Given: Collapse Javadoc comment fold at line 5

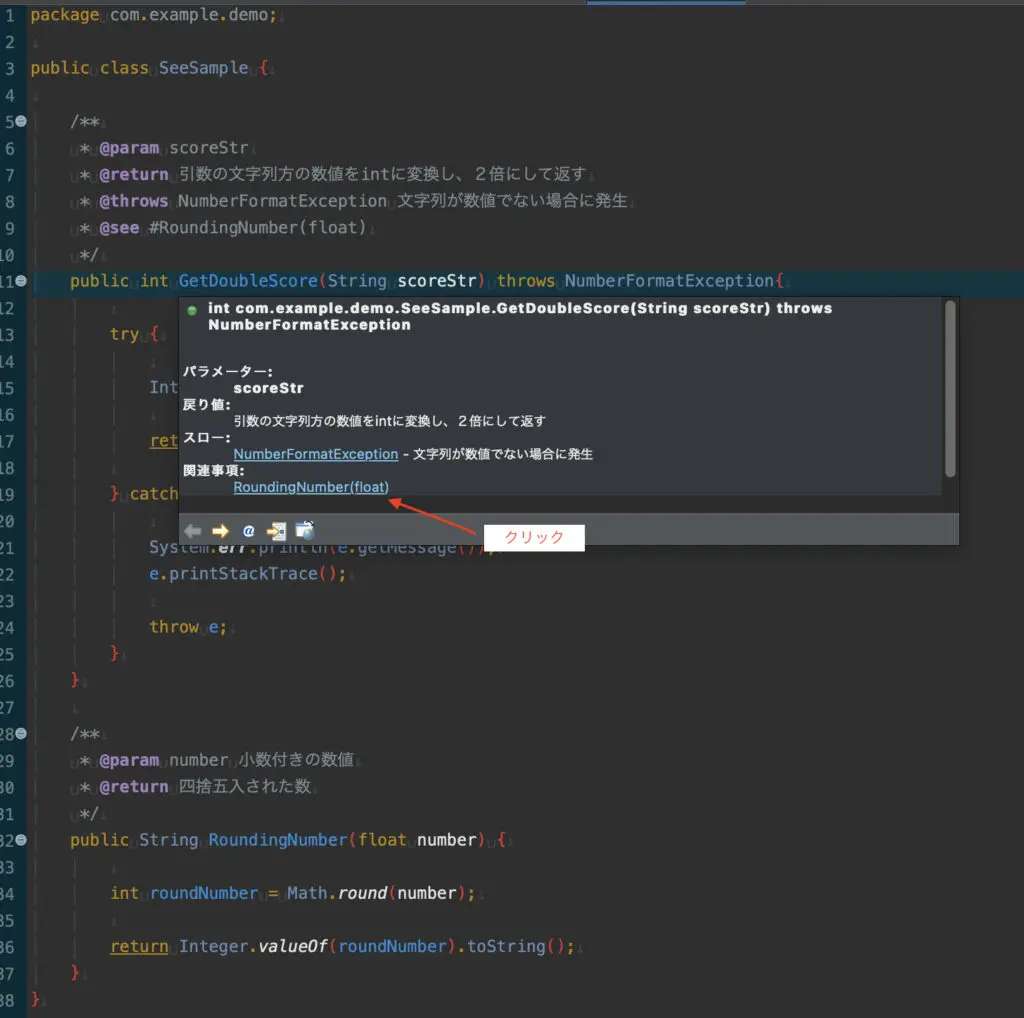Looking at the screenshot, I should coord(21,121).
